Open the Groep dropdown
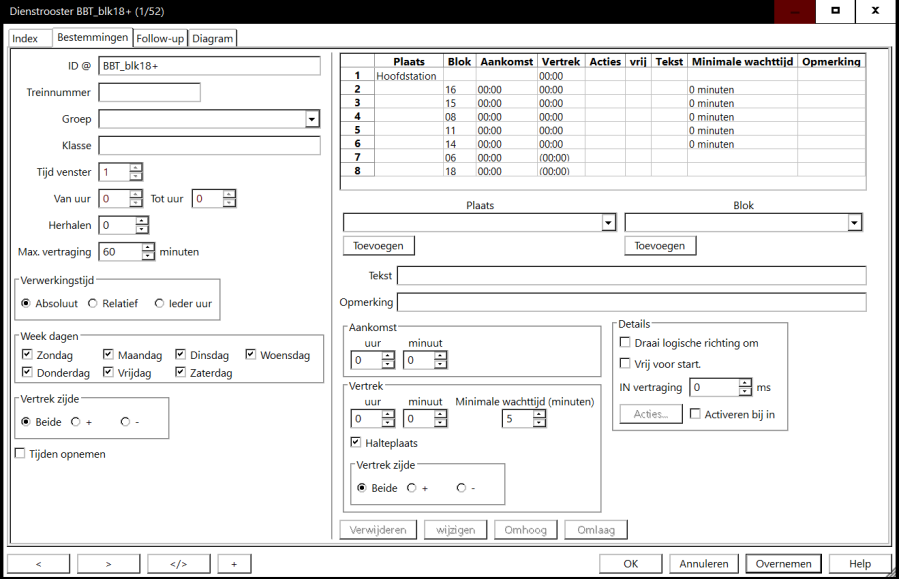Image resolution: width=899 pixels, height=579 pixels. 312,120
